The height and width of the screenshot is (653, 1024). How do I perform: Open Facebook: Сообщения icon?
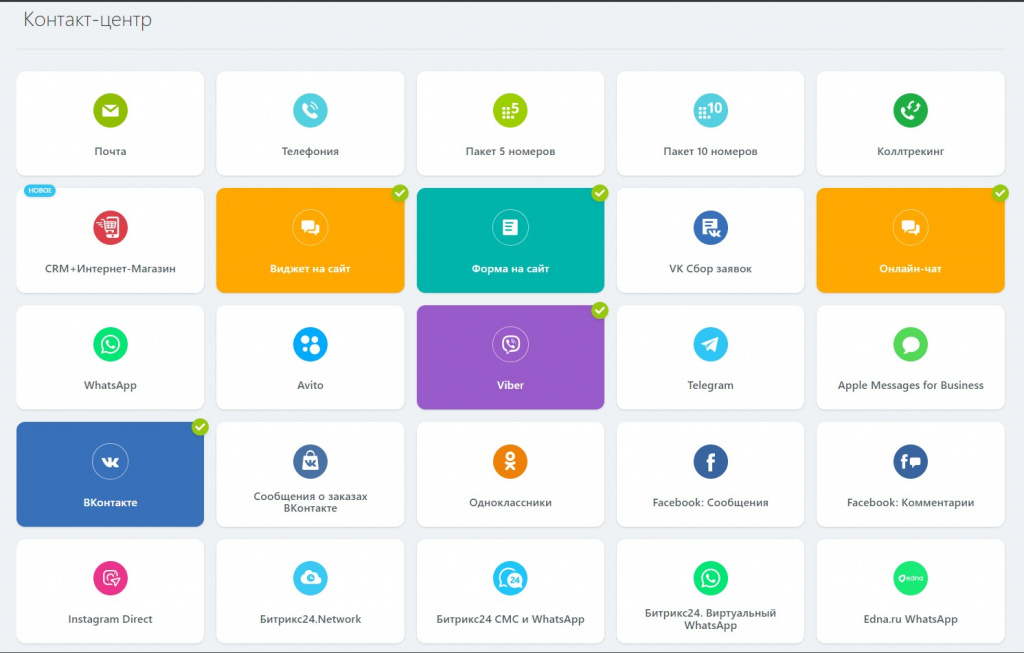(x=711, y=462)
